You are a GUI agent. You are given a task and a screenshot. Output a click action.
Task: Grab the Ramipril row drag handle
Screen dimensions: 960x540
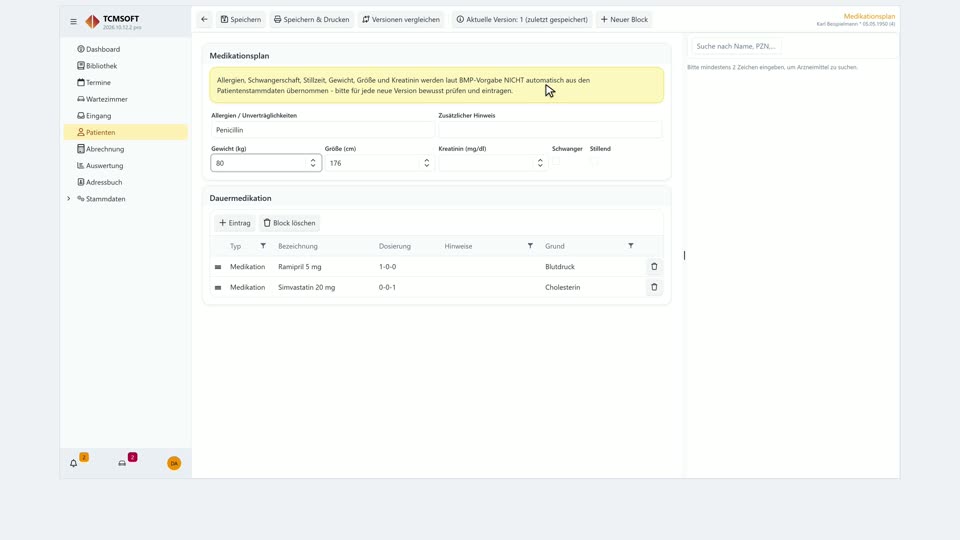pos(218,267)
